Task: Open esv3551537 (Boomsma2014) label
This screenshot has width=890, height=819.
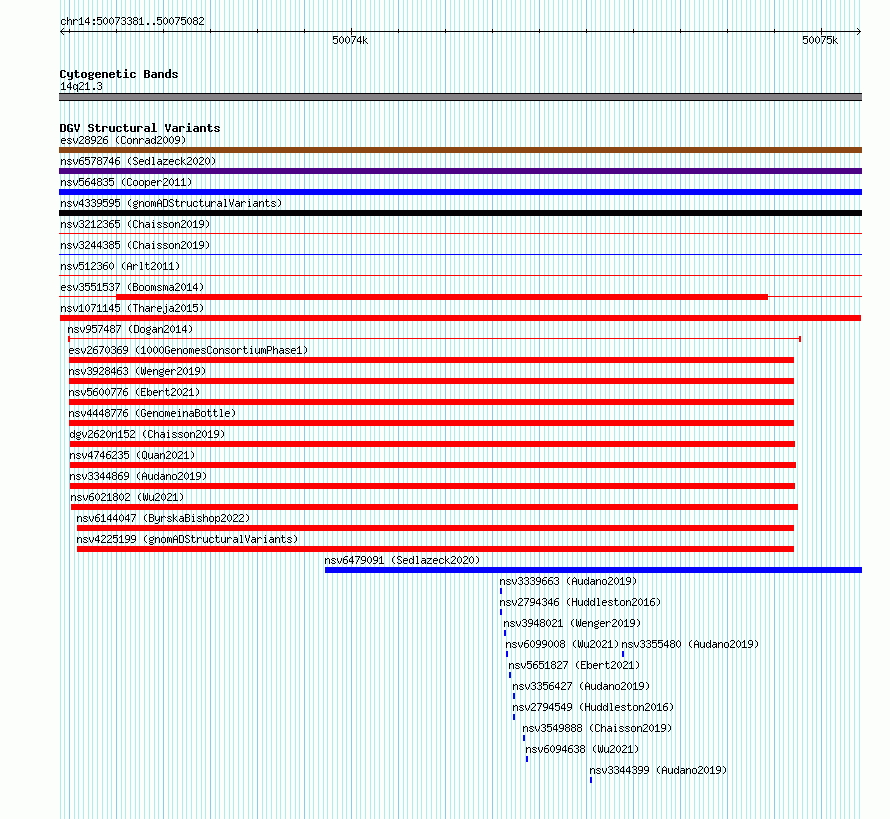Action: point(132,287)
